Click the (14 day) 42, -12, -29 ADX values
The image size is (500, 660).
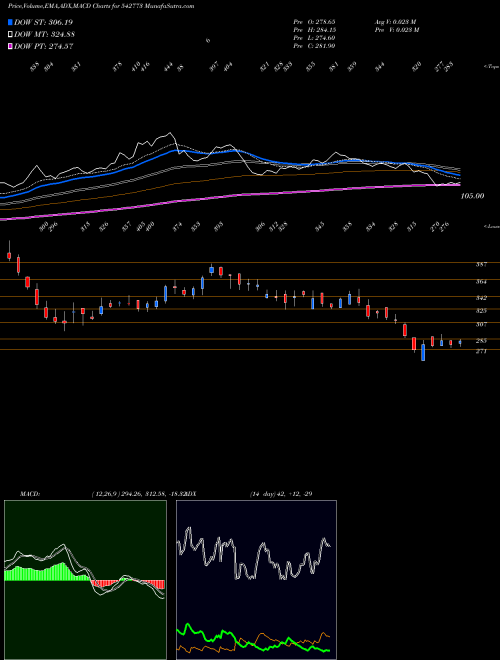(280, 493)
